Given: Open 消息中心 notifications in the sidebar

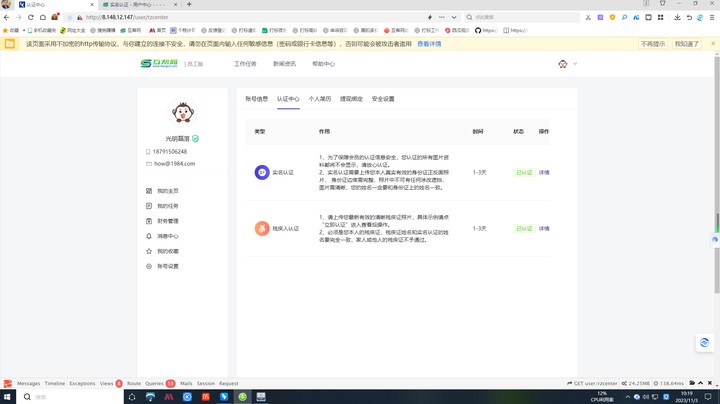Looking at the screenshot, I should pyautogui.click(x=167, y=236).
